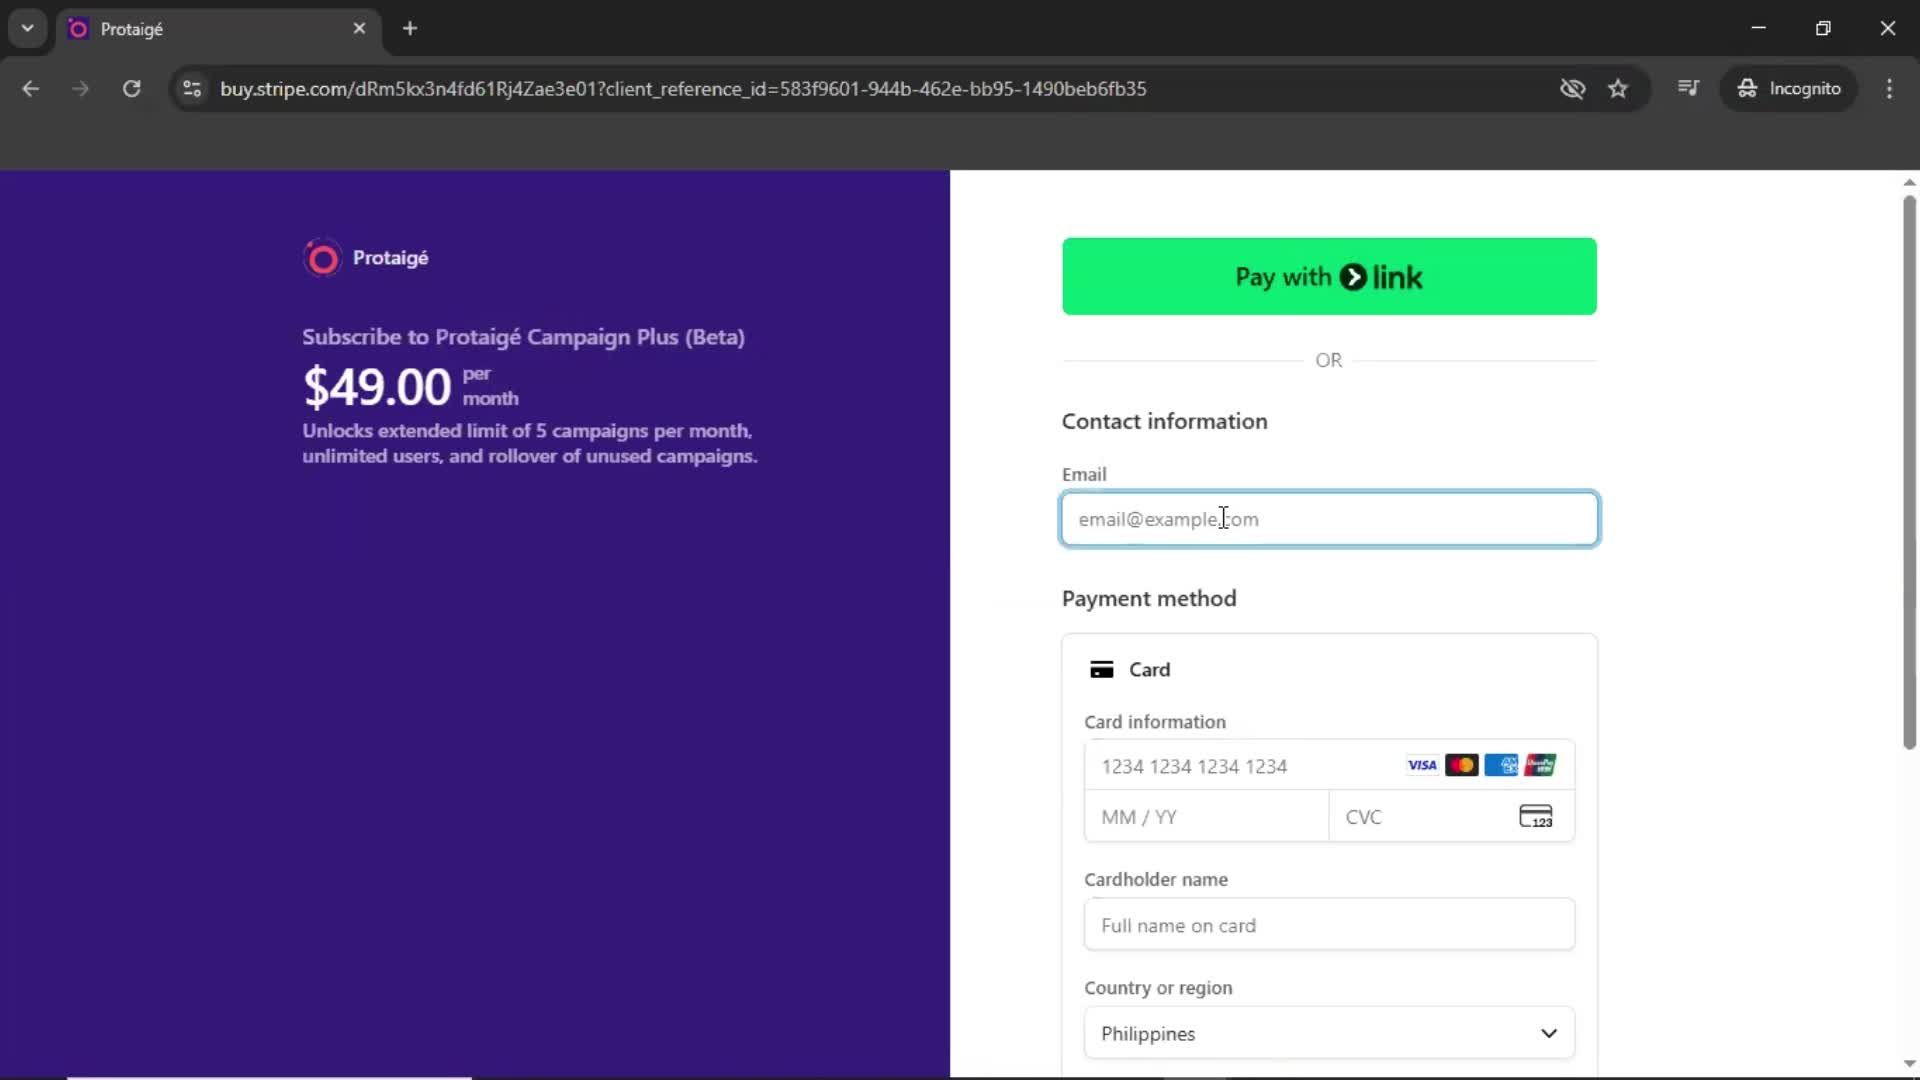Reload the Stripe checkout page
1920x1080 pixels.
coord(131,88)
